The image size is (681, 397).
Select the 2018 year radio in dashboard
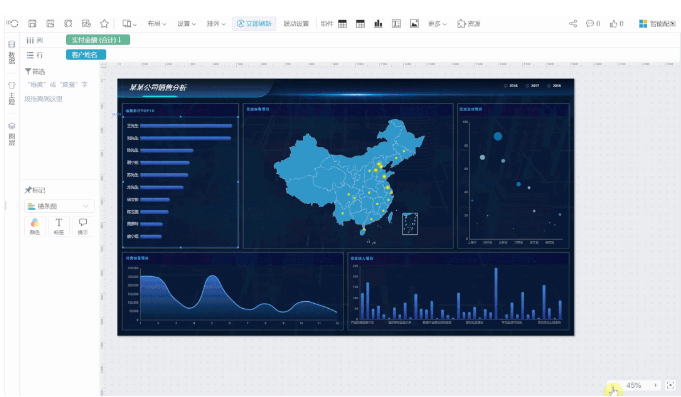click(x=554, y=86)
